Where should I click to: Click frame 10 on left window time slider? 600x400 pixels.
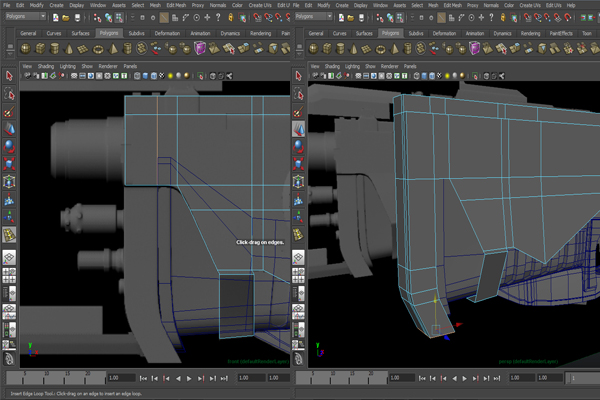tap(46, 378)
